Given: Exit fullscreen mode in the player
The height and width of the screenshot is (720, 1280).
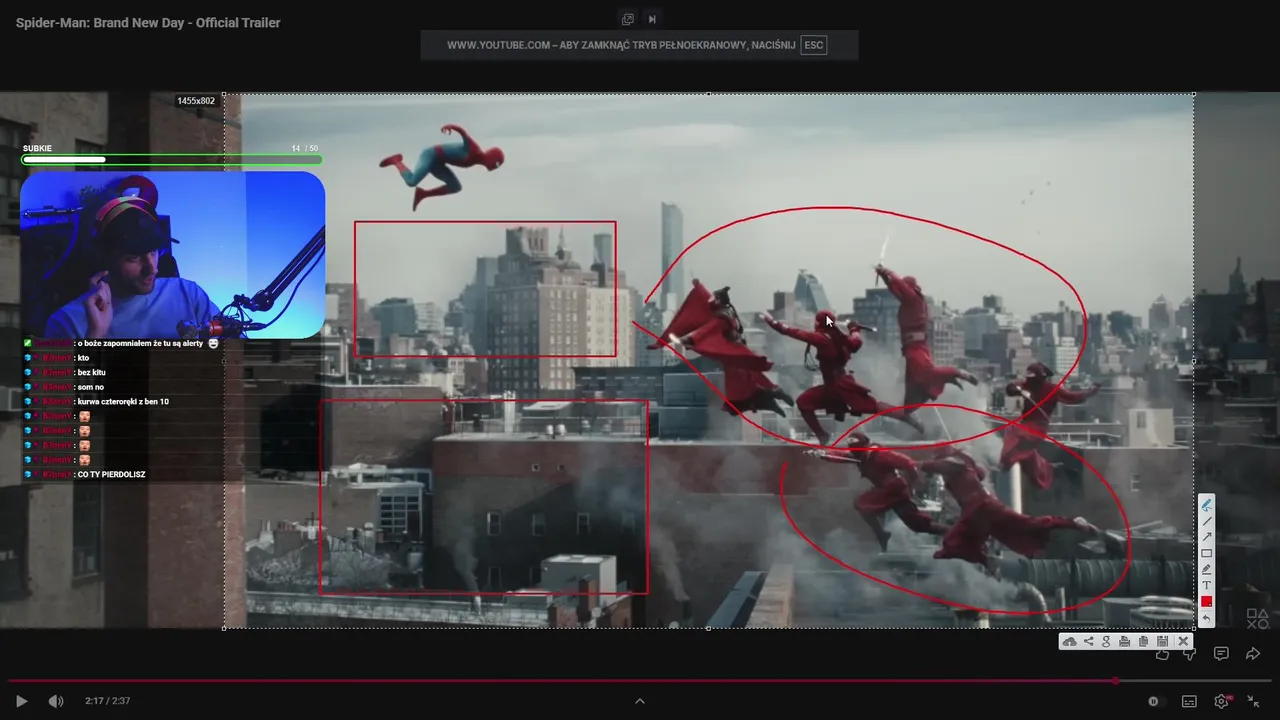Looking at the screenshot, I should click(x=1254, y=701).
